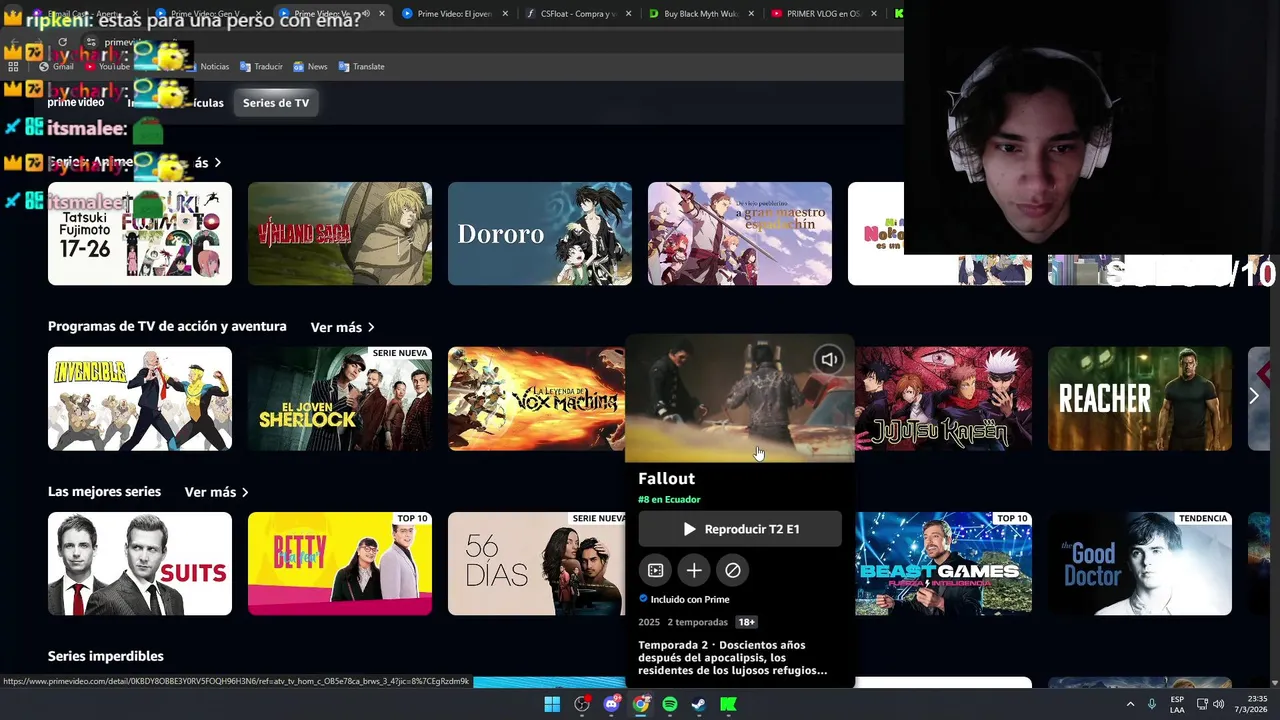Focus Chrome from the taskbar

(x=641, y=704)
